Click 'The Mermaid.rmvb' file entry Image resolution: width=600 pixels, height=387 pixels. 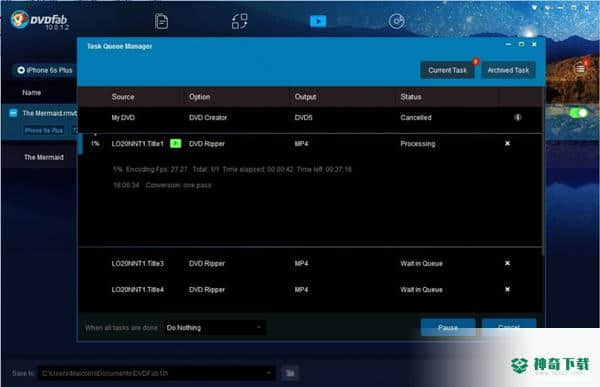49,113
